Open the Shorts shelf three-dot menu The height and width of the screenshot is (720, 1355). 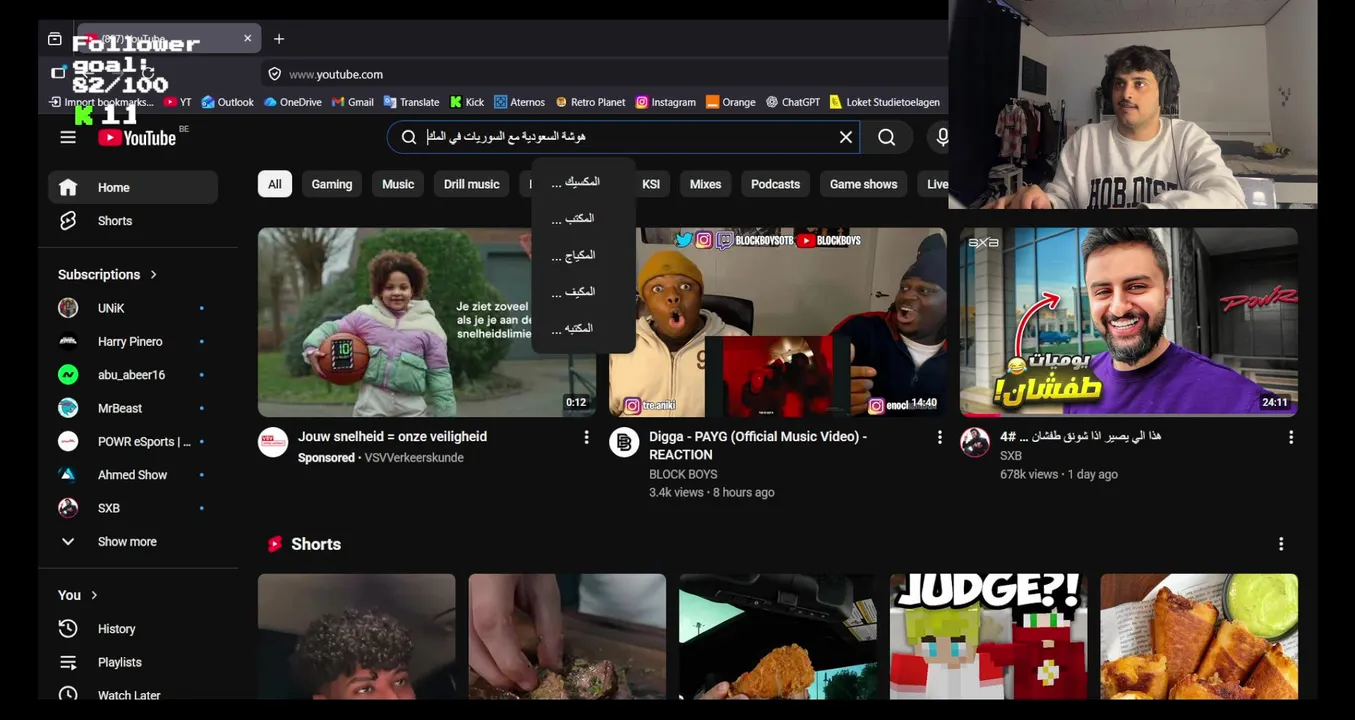[x=1281, y=544]
